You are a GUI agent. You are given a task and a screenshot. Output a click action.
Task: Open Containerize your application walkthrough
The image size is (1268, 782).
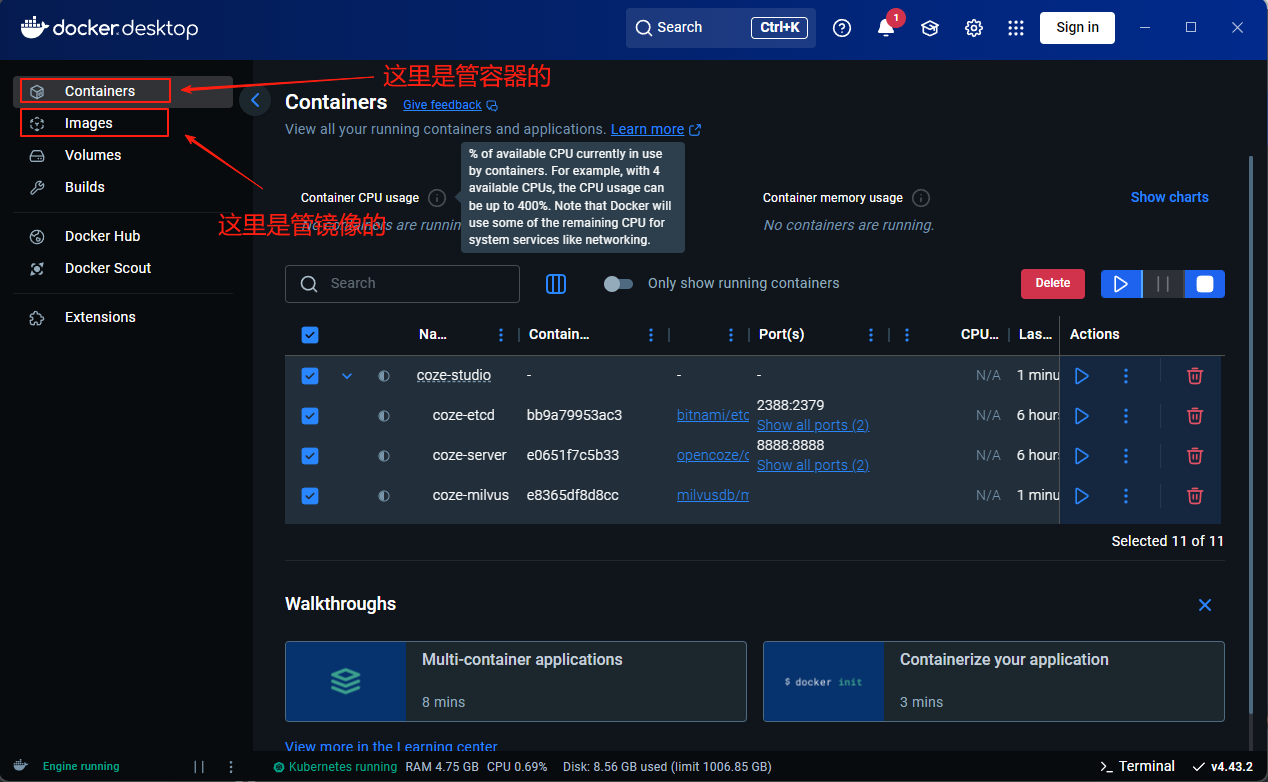tap(994, 682)
